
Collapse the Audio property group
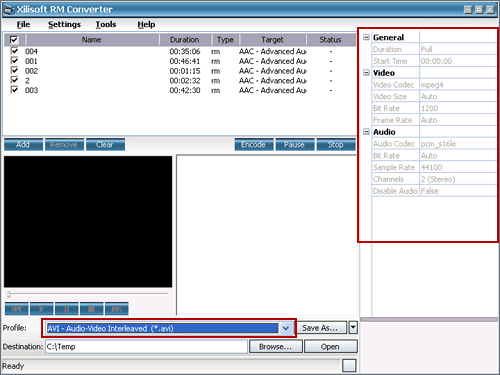(366, 132)
